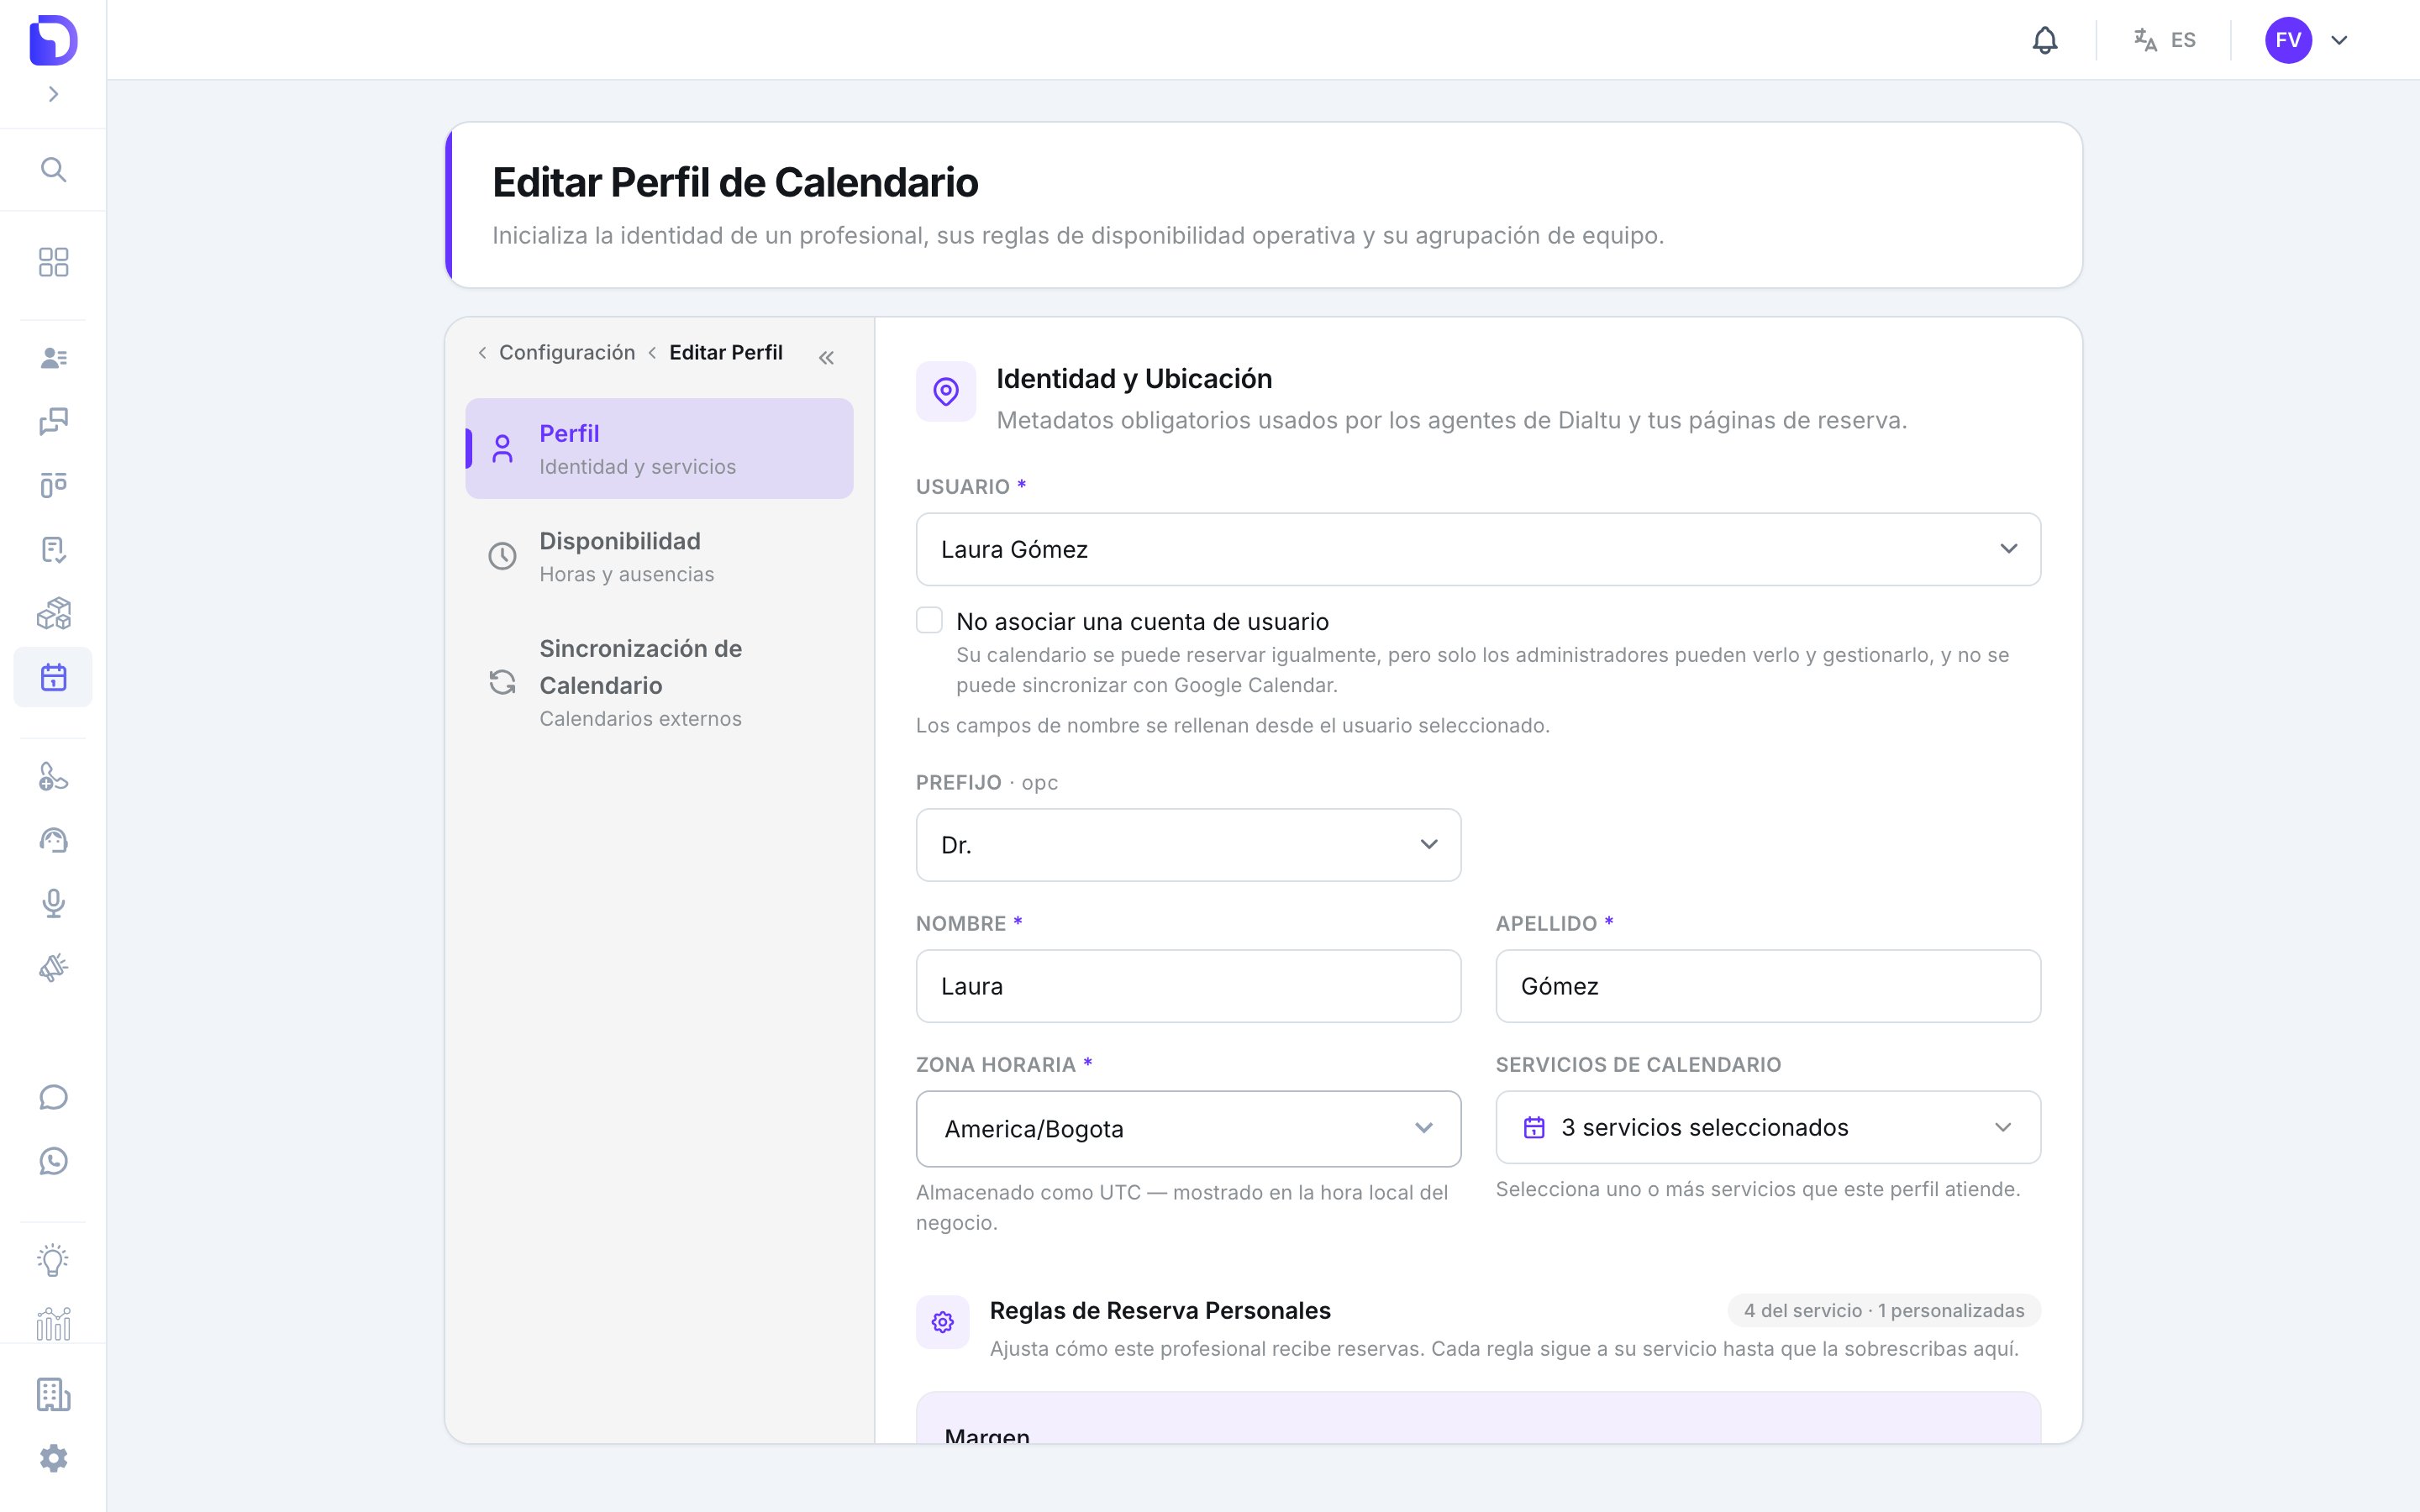Open the Usuario dropdown Laura Gómez
Image resolution: width=2420 pixels, height=1512 pixels.
[1478, 549]
